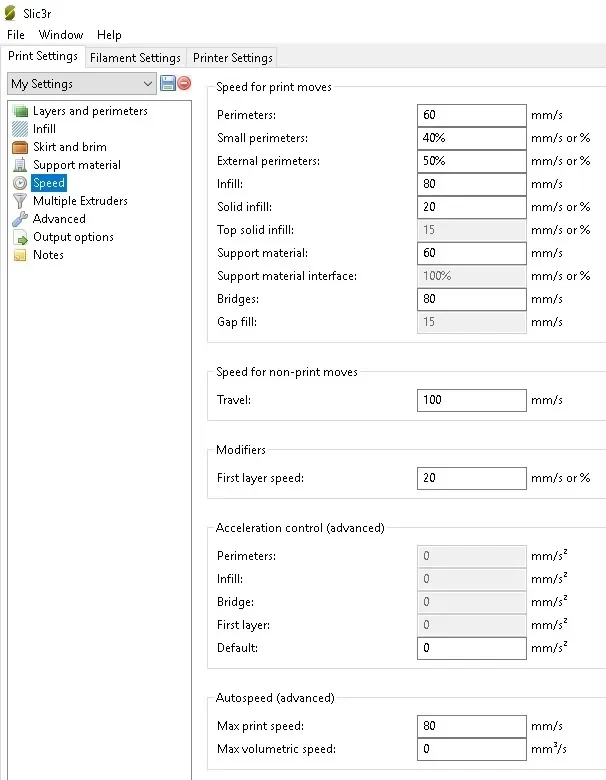606x780 pixels.
Task: Open the Multiple Extruders section
Action: [x=80, y=200]
